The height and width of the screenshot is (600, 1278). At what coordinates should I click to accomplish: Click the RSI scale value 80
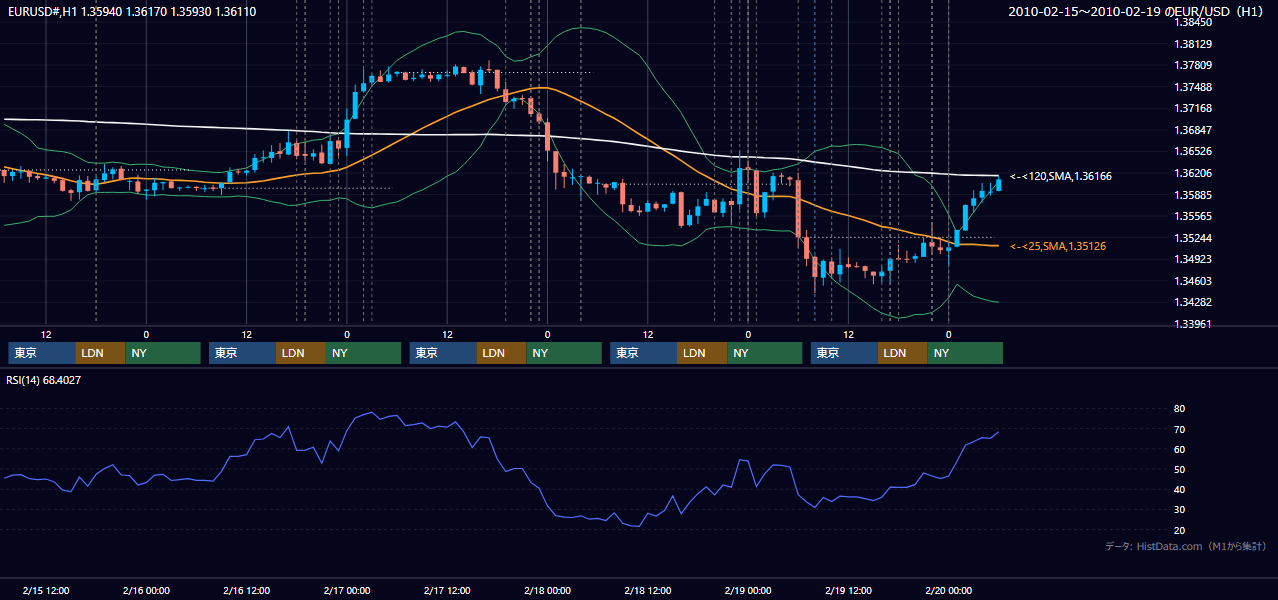point(1179,409)
